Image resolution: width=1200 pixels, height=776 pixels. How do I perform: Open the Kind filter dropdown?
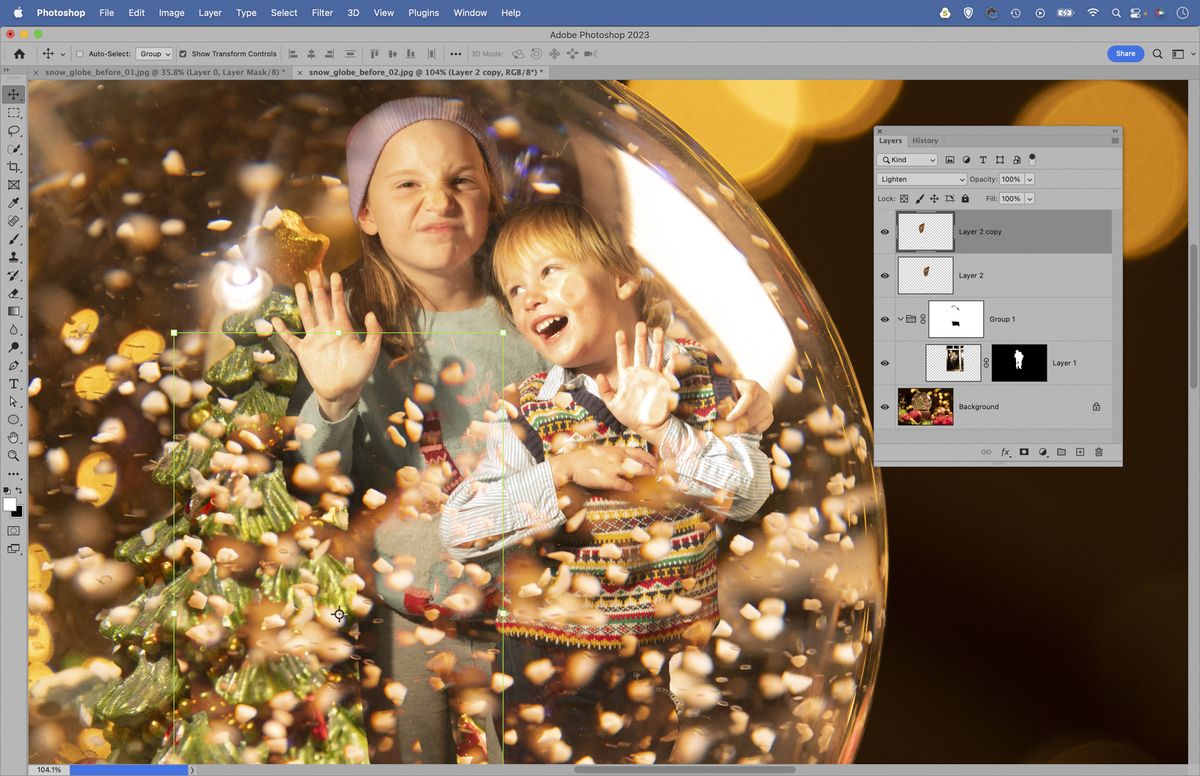(x=906, y=159)
